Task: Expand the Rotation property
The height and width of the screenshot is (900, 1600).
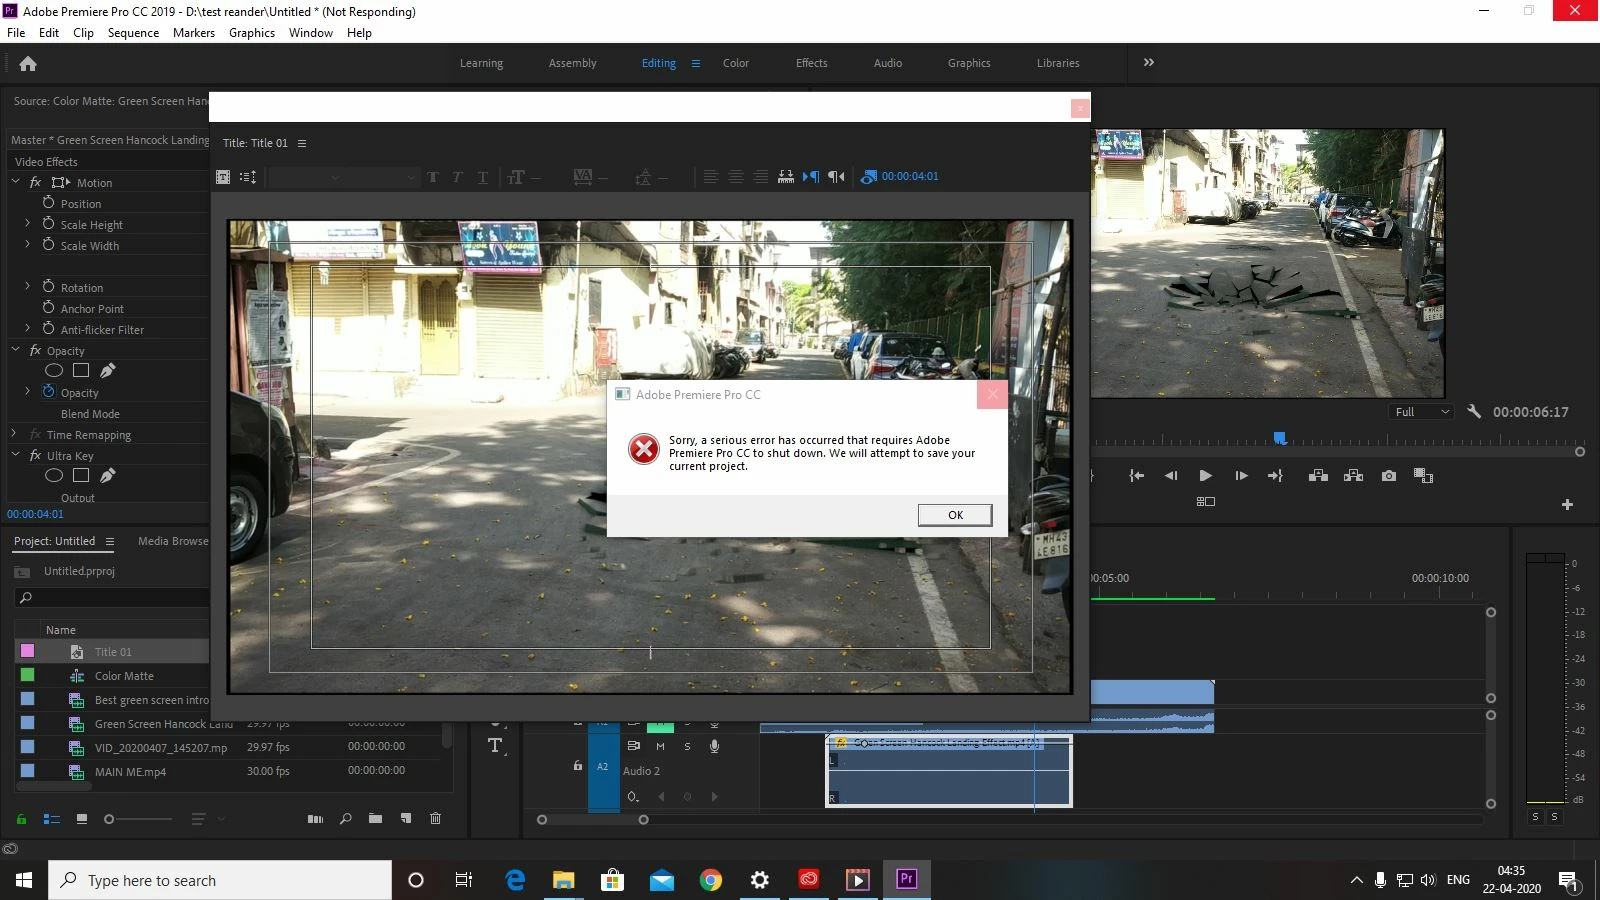Action: coord(28,287)
